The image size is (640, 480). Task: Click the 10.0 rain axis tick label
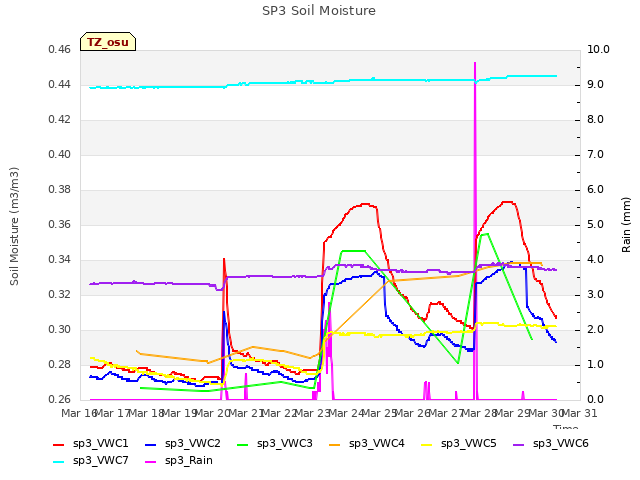pyautogui.click(x=598, y=50)
